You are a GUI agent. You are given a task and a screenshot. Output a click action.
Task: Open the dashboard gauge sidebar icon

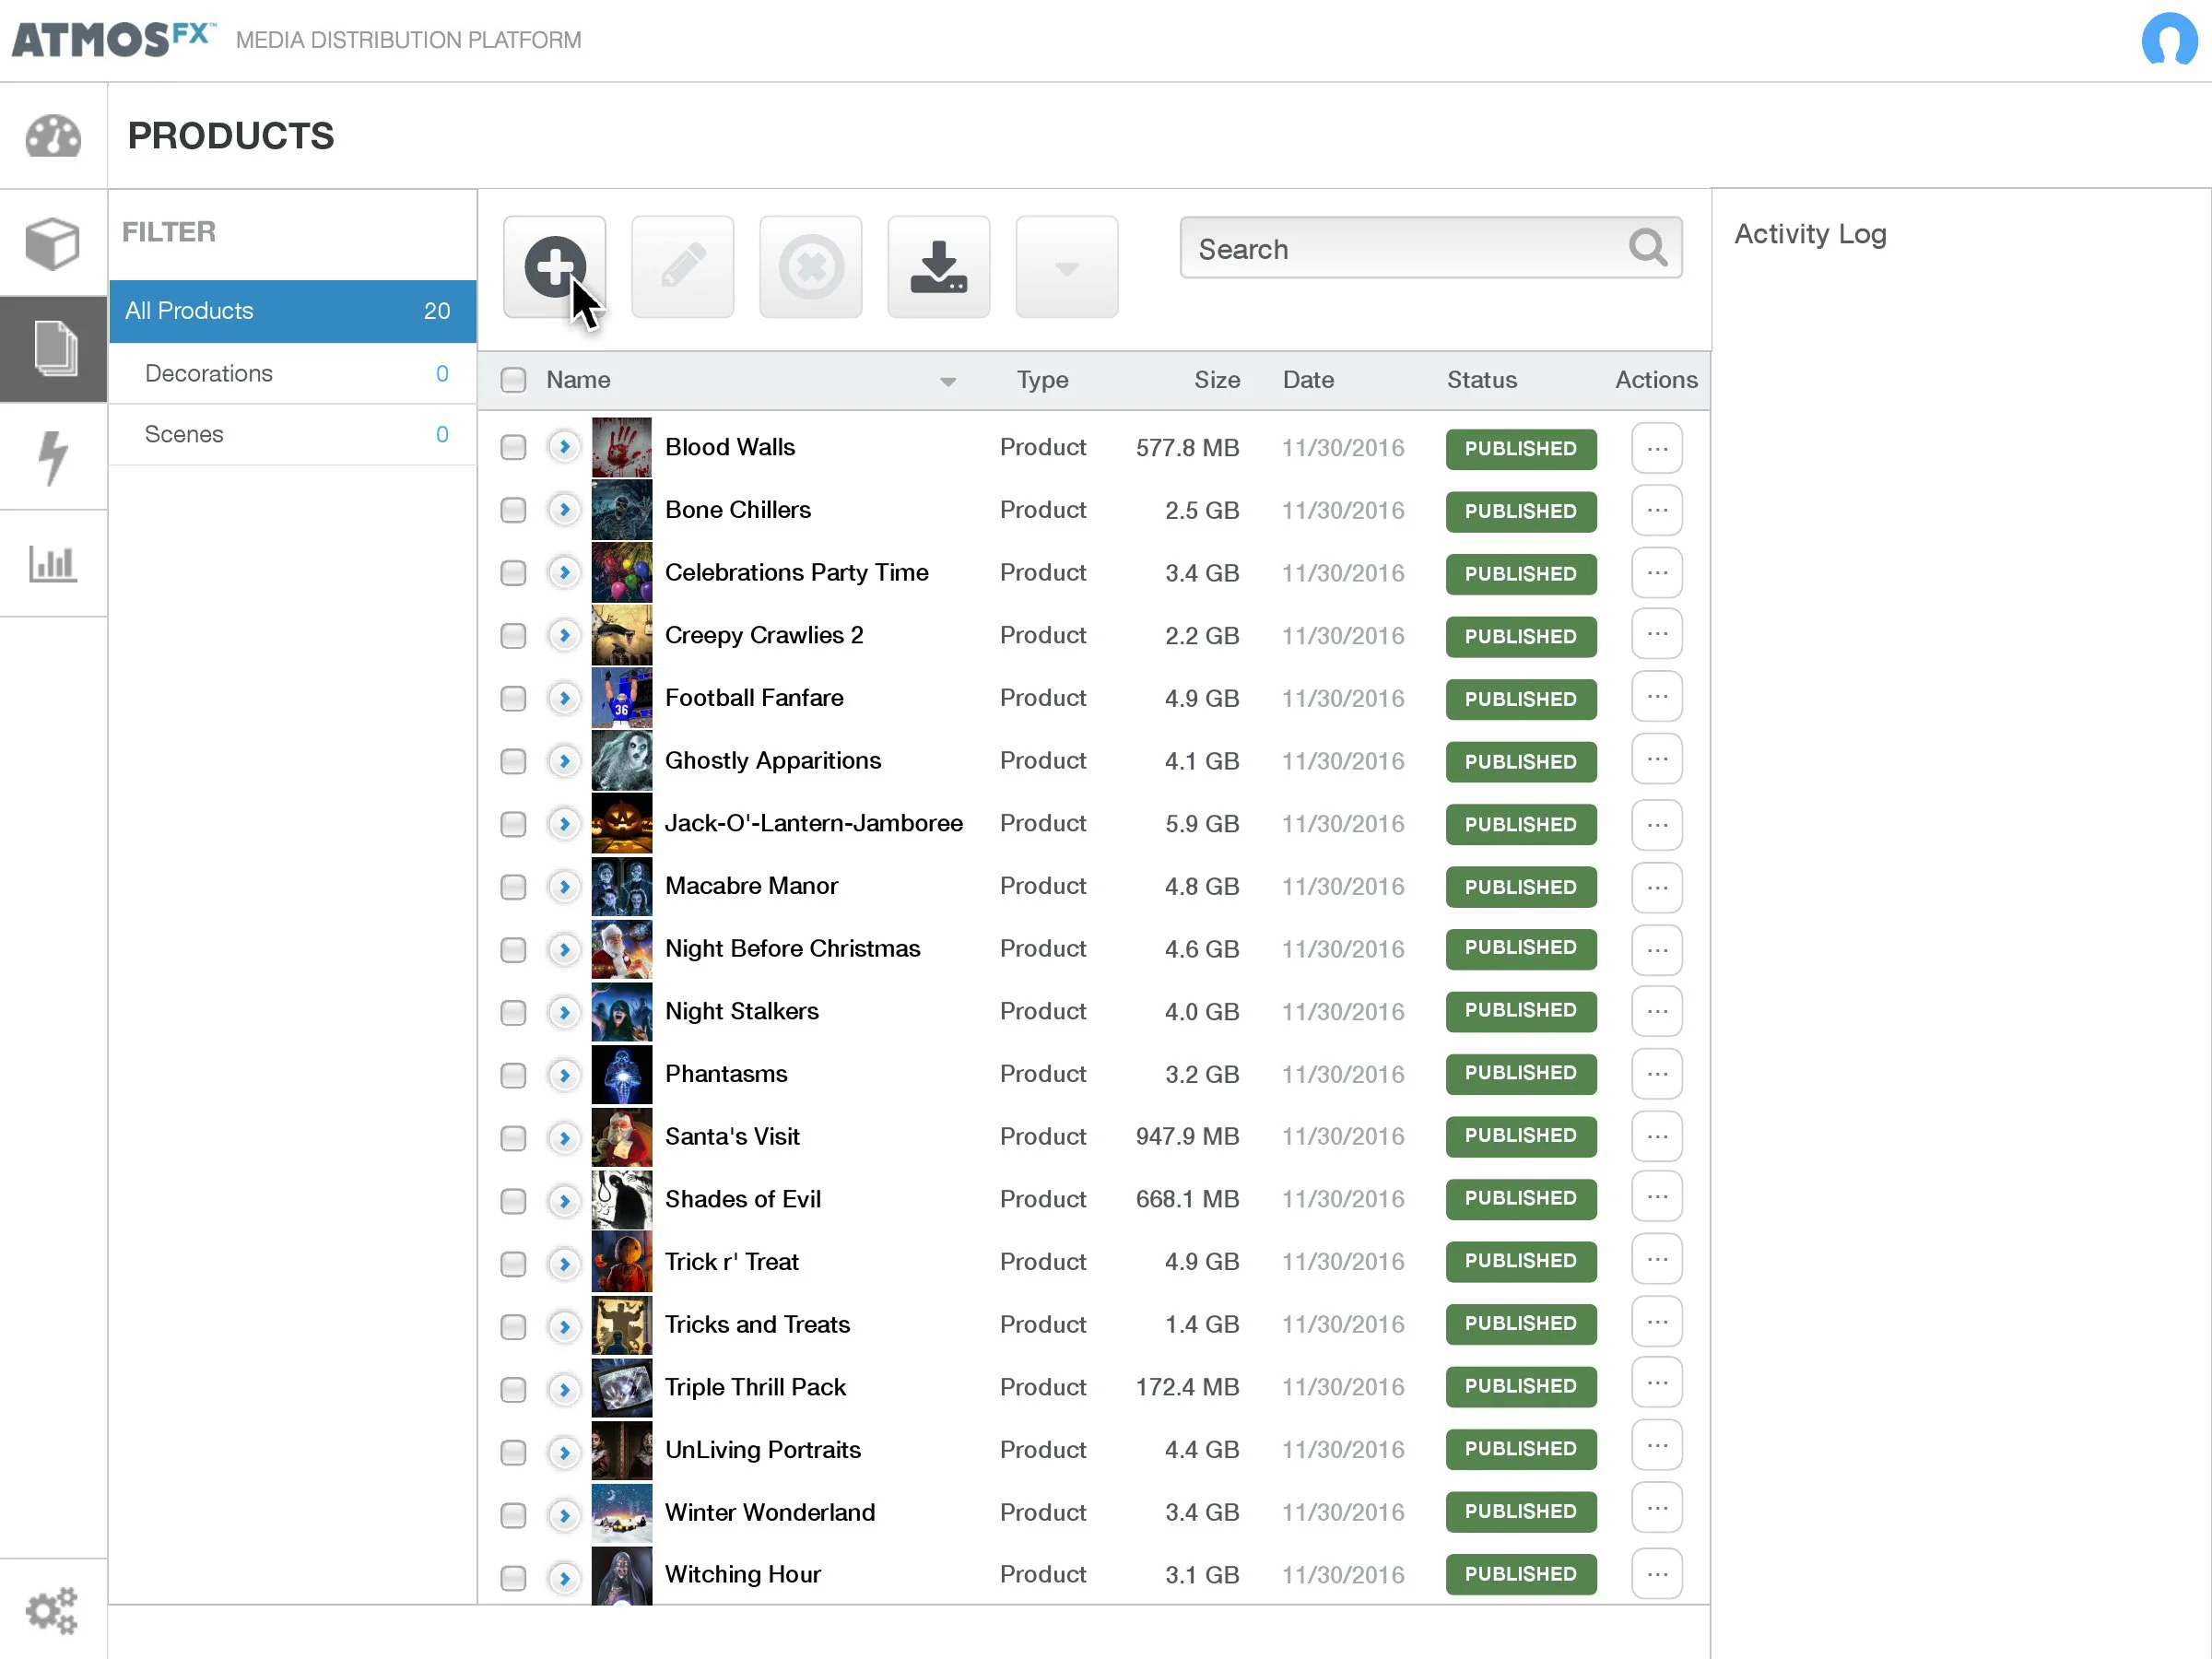[53, 136]
